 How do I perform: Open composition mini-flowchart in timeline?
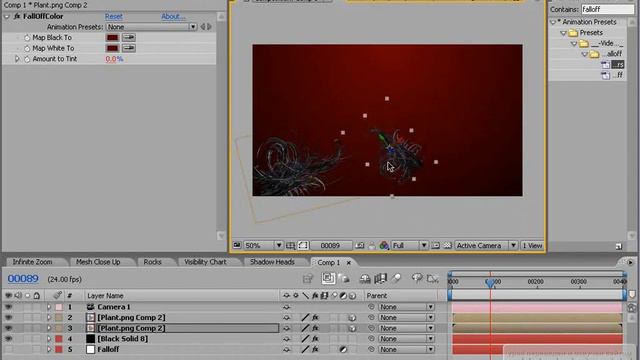tap(307, 279)
